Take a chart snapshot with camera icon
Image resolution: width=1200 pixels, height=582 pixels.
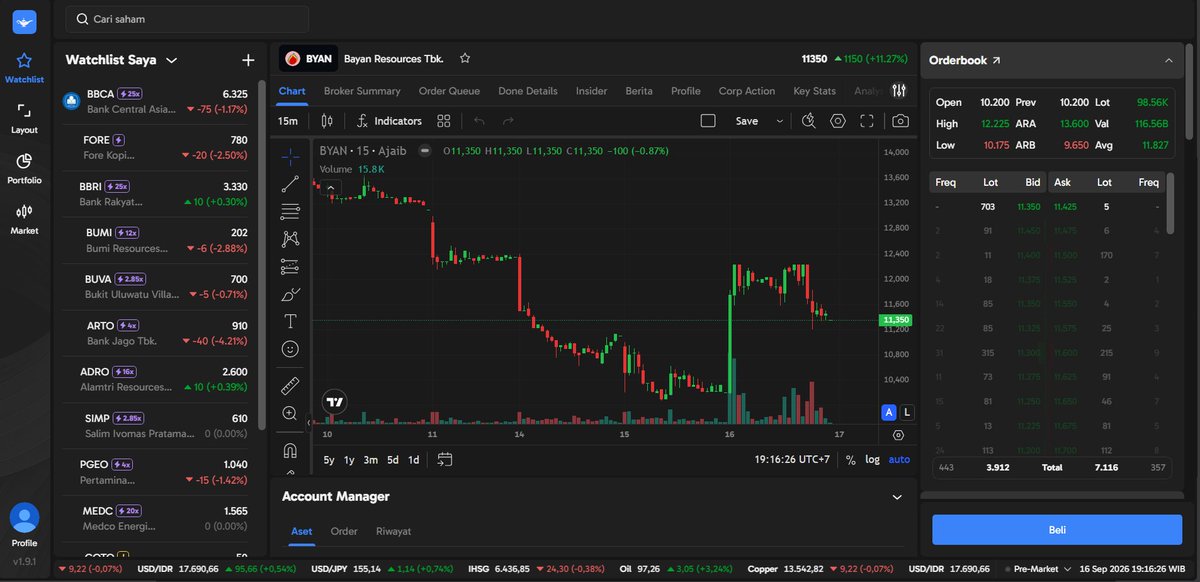coord(900,121)
